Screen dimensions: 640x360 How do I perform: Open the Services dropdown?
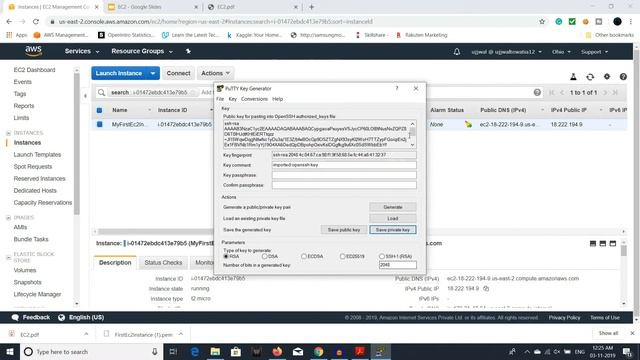coord(82,51)
